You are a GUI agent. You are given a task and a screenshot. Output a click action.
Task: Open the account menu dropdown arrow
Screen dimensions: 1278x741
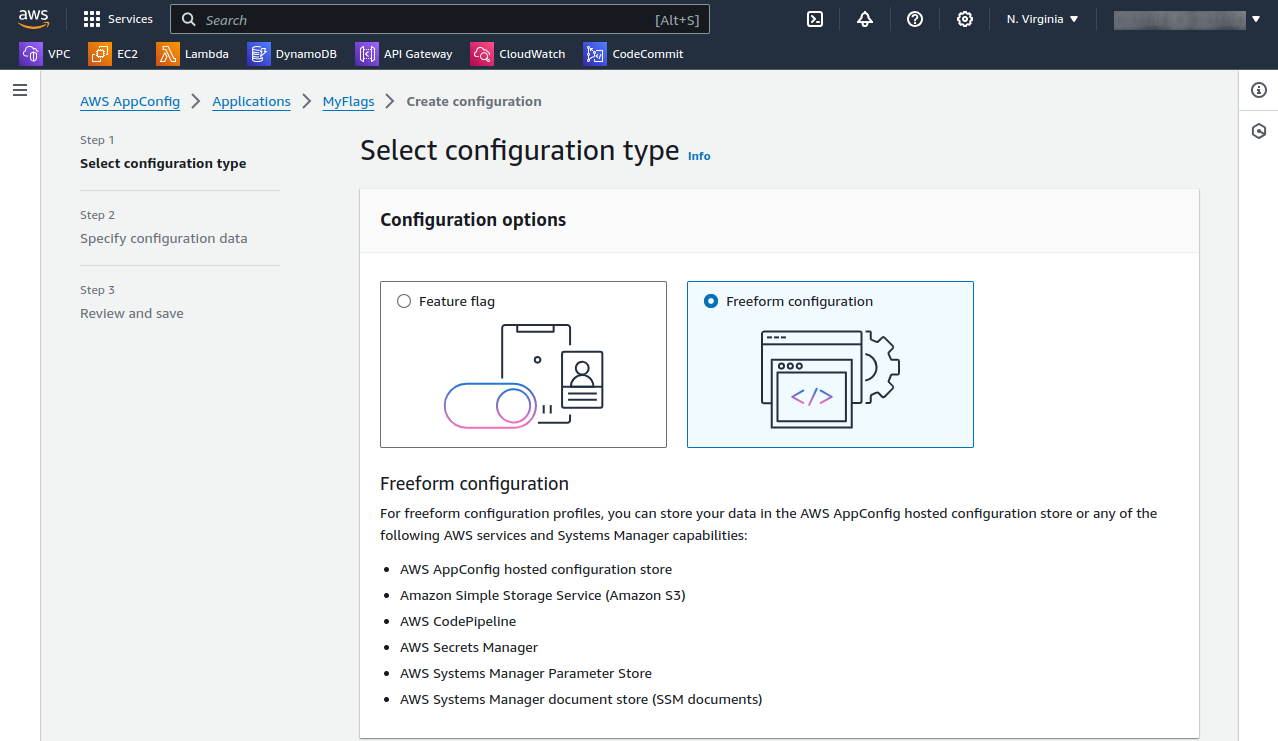[x=1256, y=19]
